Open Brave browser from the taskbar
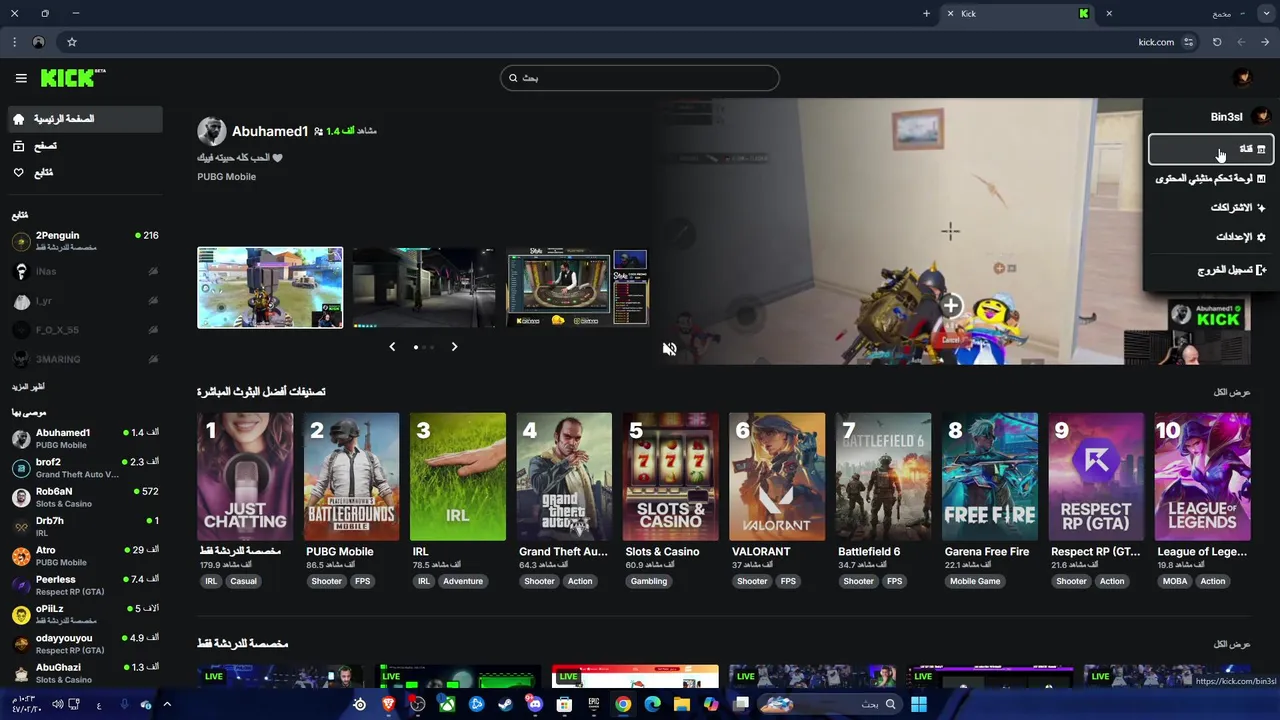The height and width of the screenshot is (720, 1280). 389,704
